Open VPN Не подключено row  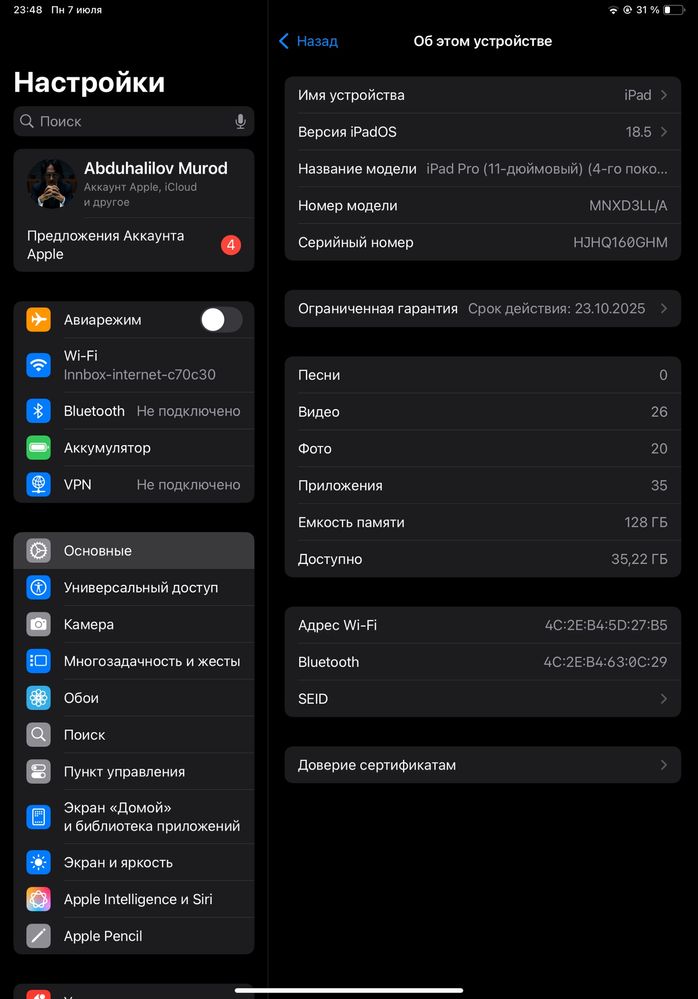[x=134, y=484]
